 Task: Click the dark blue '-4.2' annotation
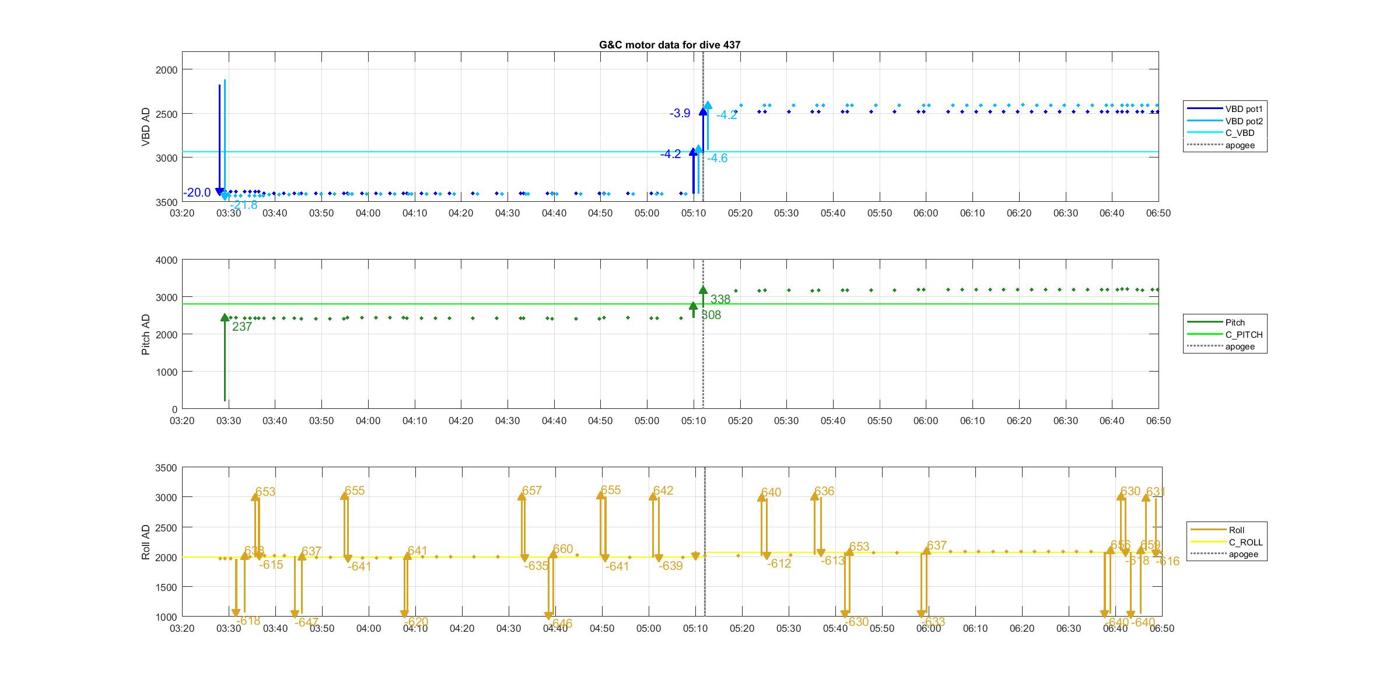coord(670,154)
